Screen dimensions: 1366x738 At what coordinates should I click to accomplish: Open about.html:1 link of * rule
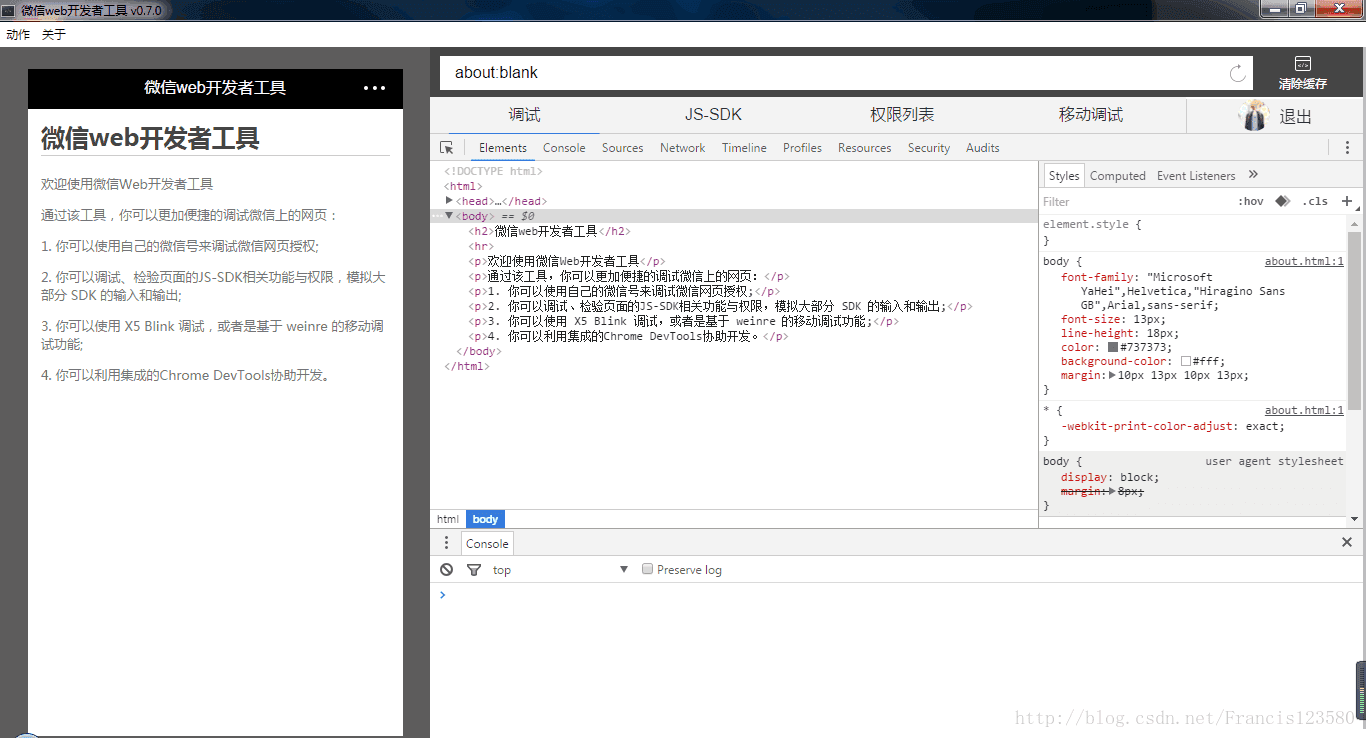(x=1304, y=410)
